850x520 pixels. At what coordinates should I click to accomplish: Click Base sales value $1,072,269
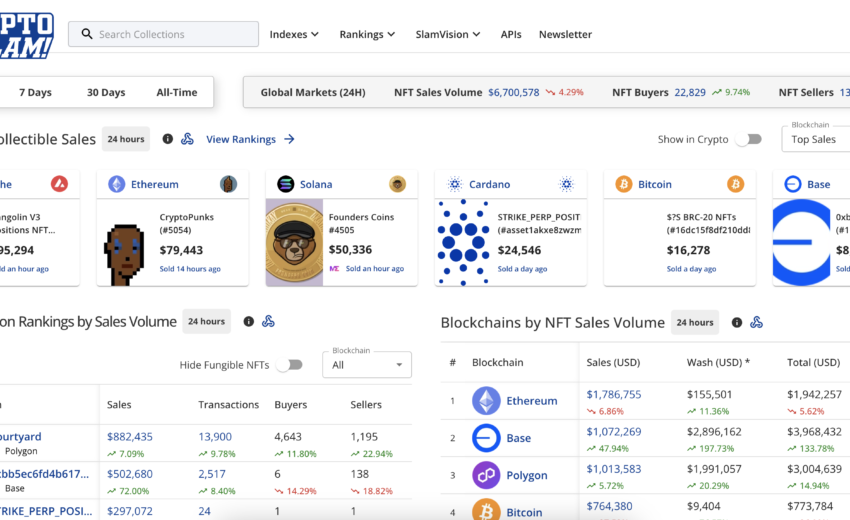[614, 432]
